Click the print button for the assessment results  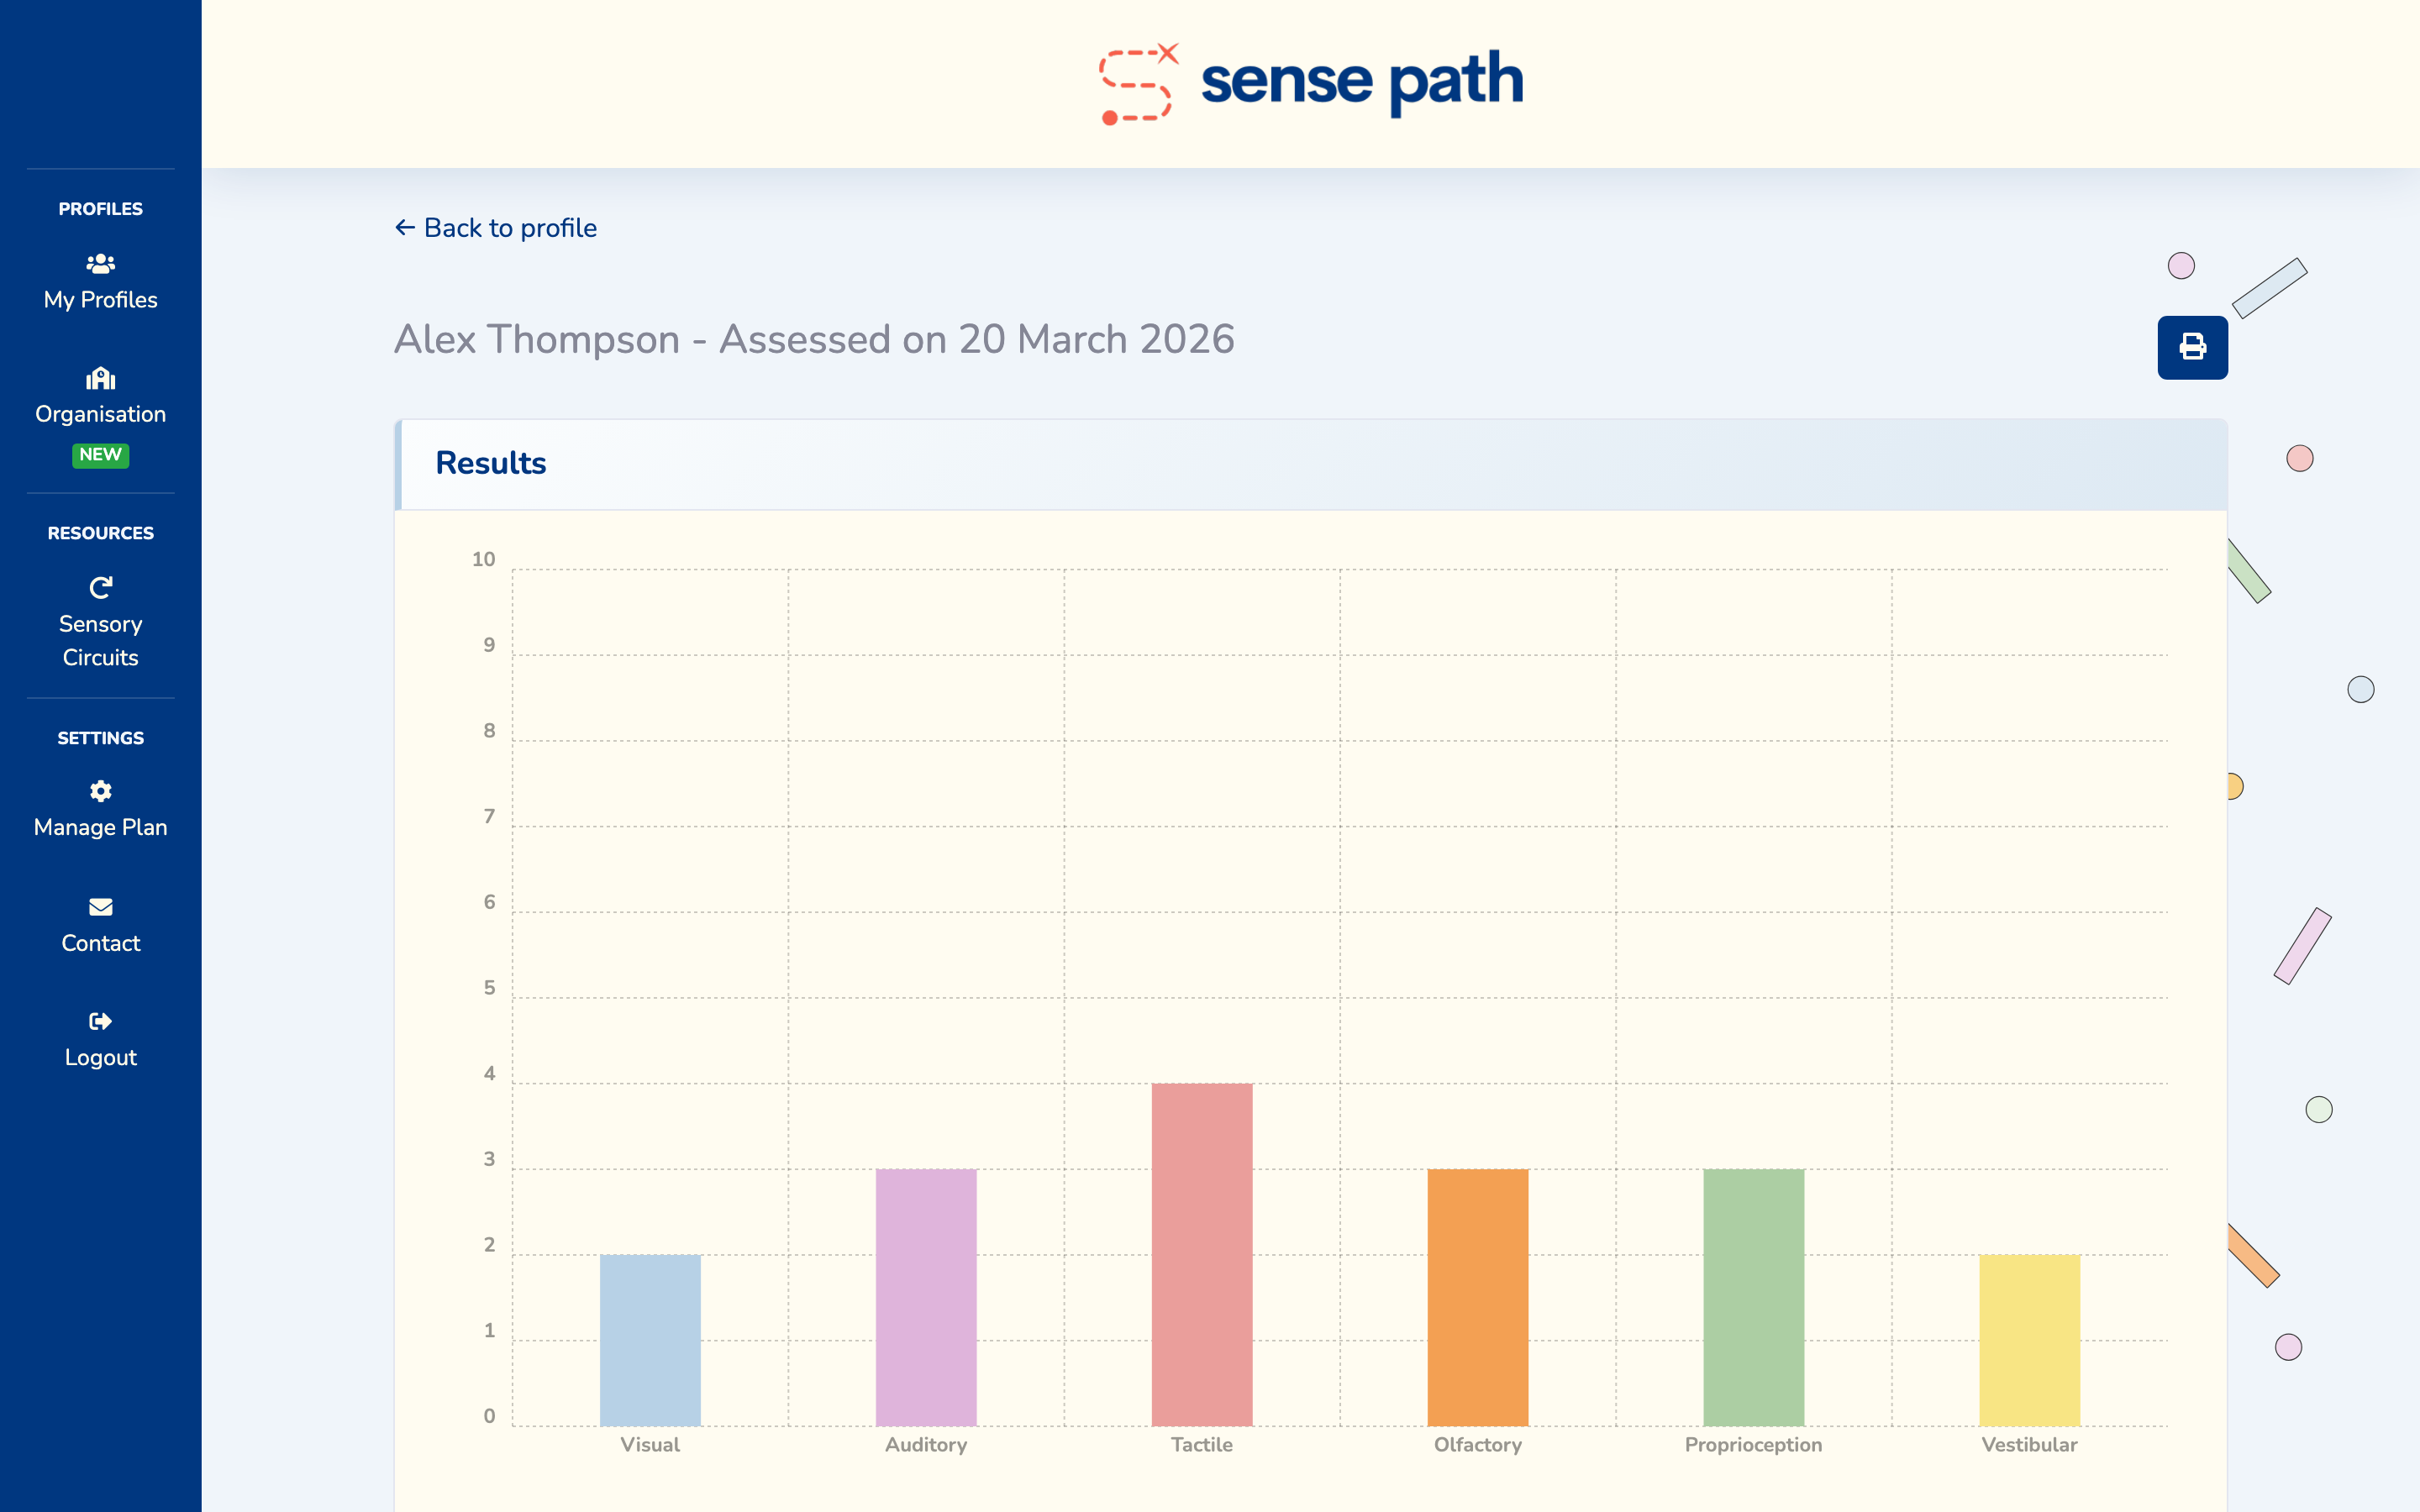coord(2192,347)
